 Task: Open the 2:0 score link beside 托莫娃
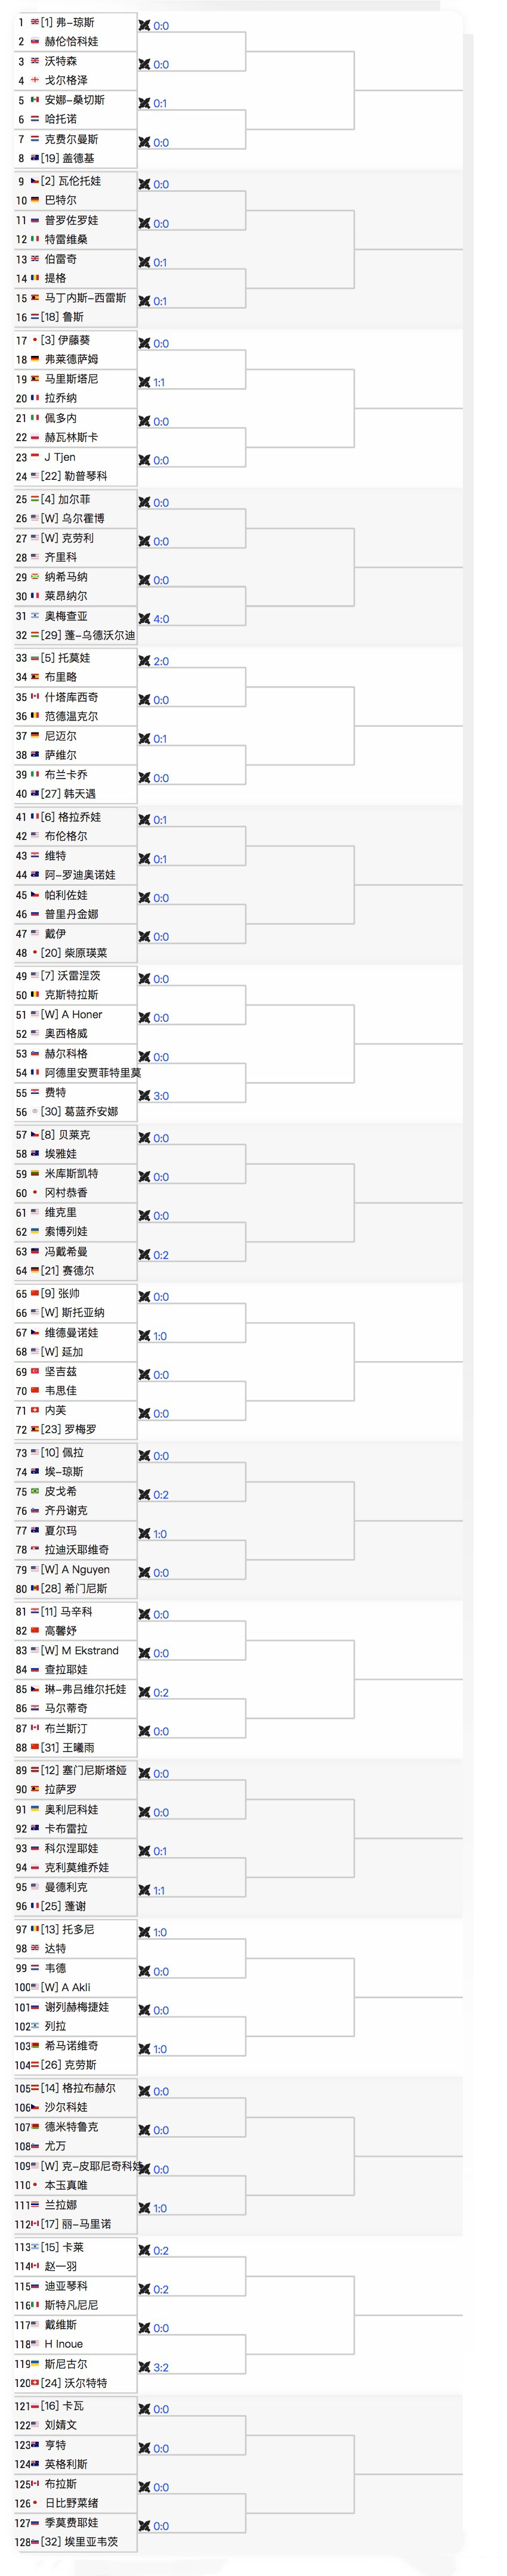161,661
